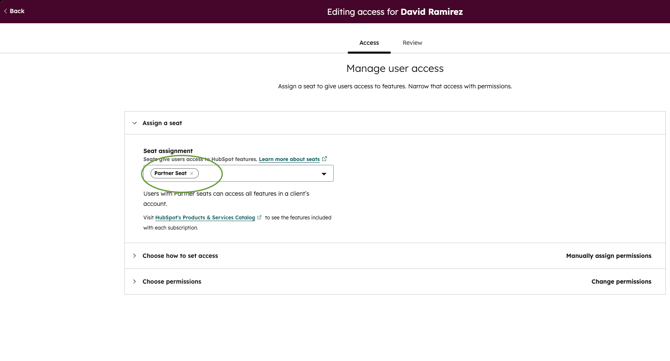Visit HubSpot's Products & Services Catalog link

[x=205, y=217]
